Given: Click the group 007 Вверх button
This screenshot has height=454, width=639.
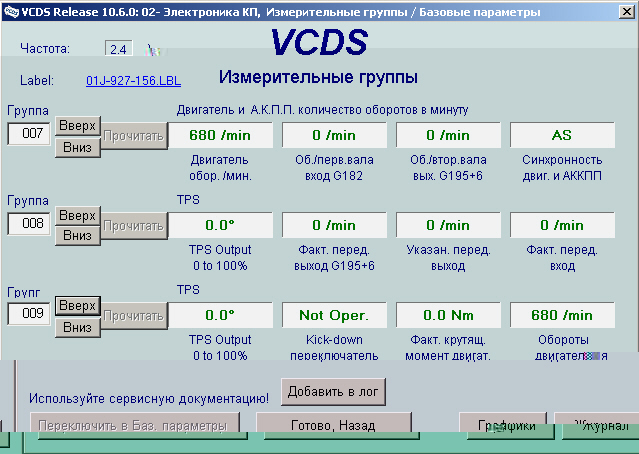Looking at the screenshot, I should pyautogui.click(x=77, y=126).
